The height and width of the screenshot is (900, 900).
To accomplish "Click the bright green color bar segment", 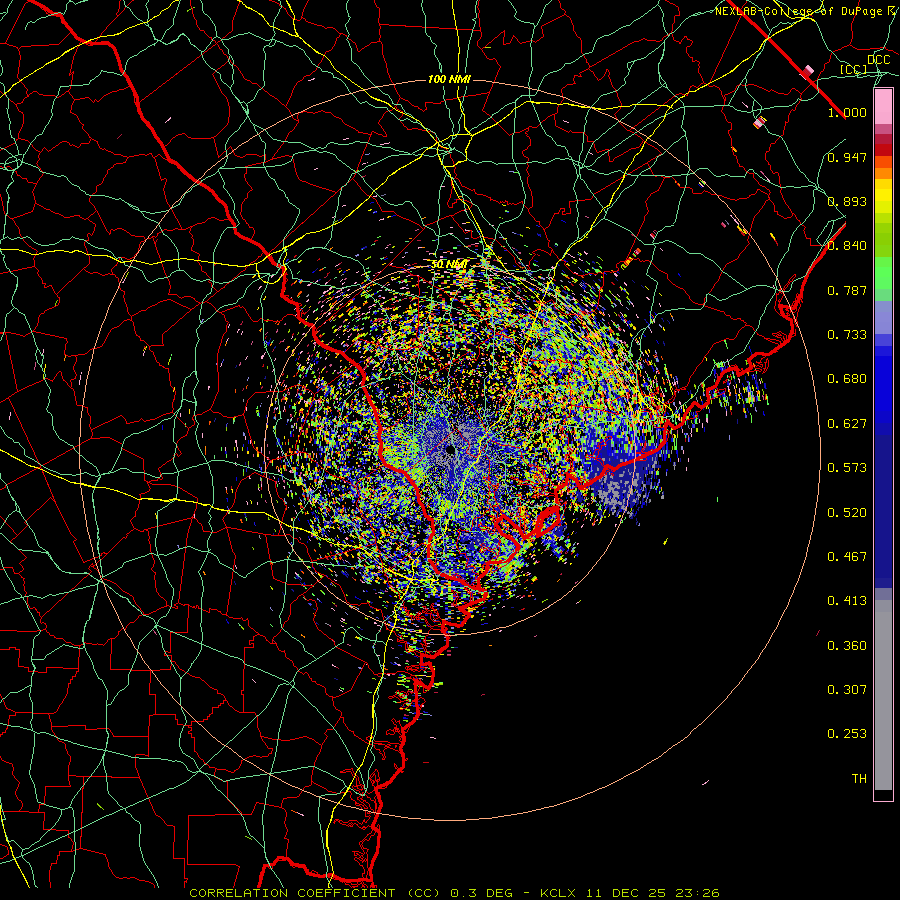I will (x=883, y=273).
